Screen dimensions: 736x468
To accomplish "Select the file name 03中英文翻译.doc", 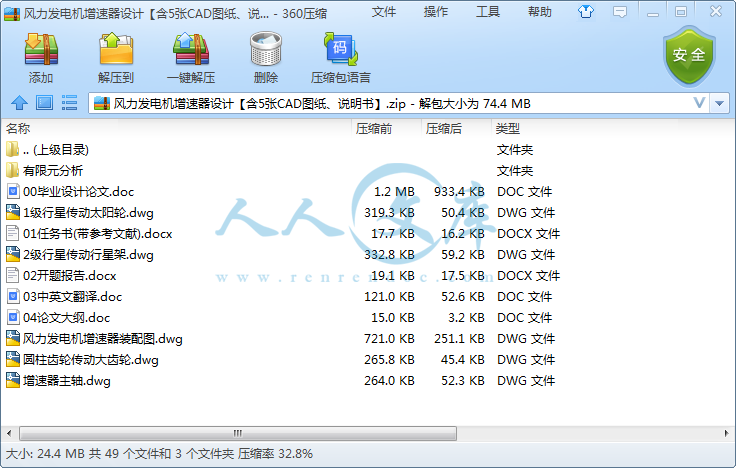I will tap(73, 297).
